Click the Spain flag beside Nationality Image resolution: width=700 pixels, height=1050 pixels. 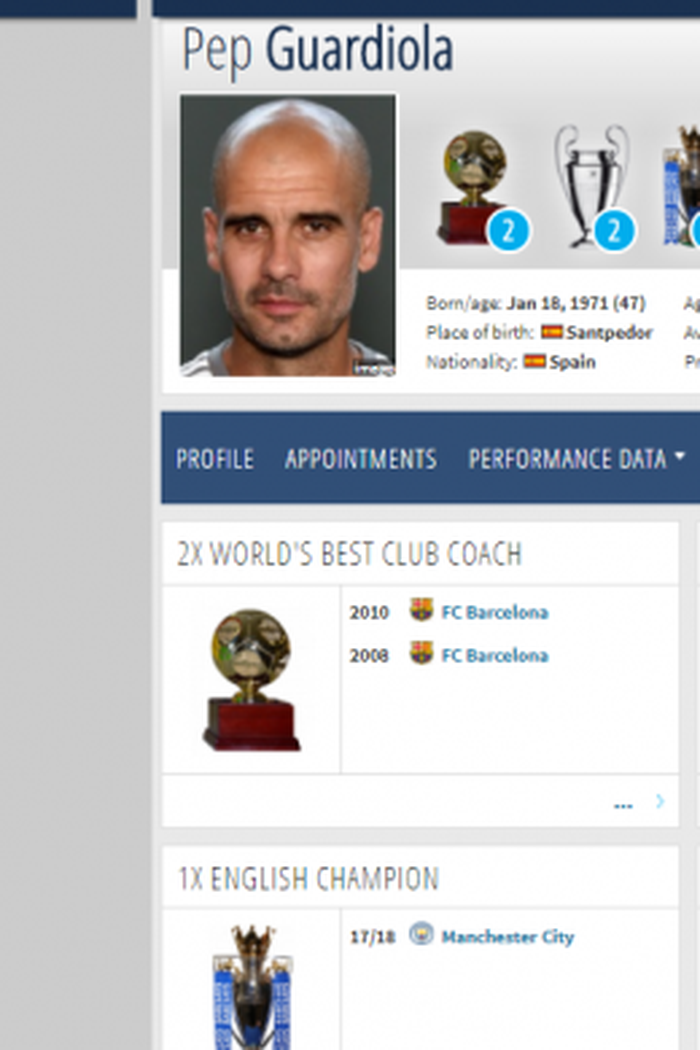click(535, 361)
